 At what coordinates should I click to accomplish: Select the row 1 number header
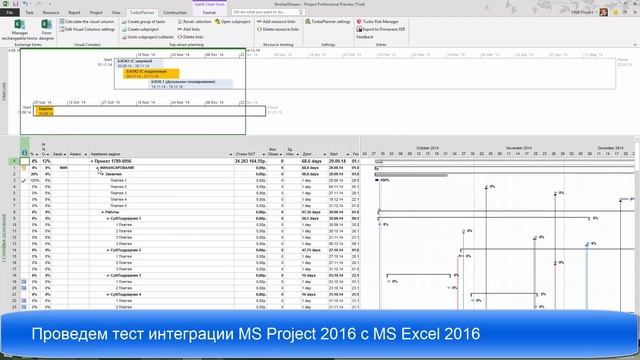pos(14,168)
